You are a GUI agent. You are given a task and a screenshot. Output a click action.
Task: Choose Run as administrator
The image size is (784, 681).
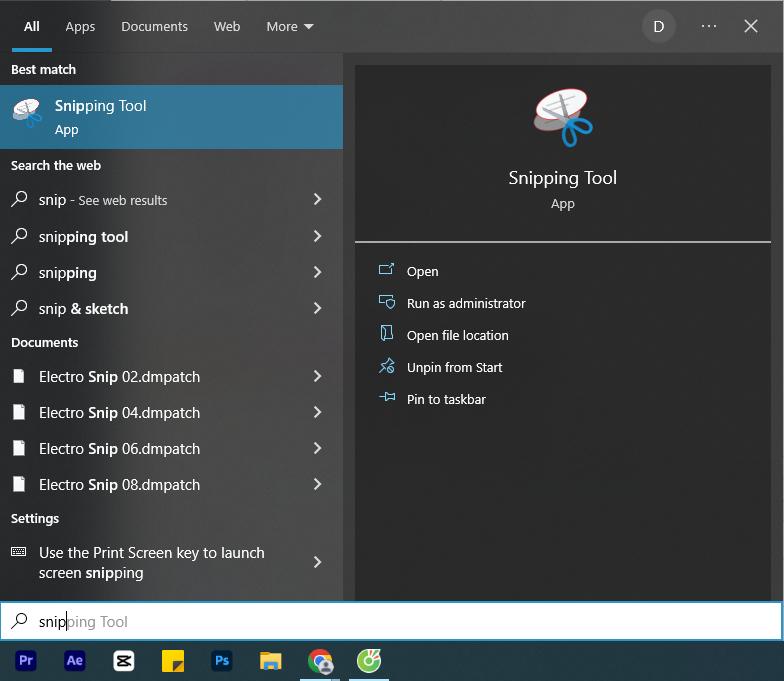click(x=466, y=304)
